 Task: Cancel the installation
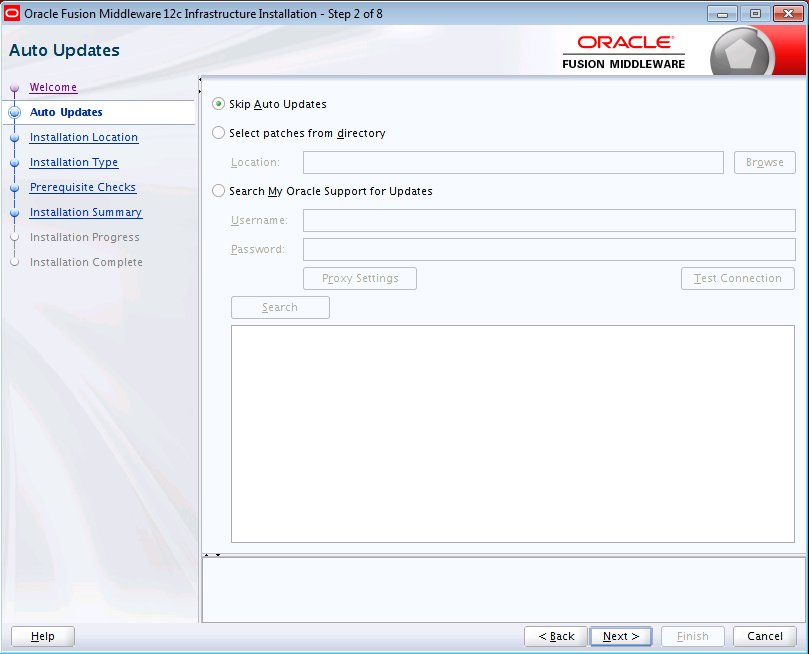click(x=765, y=636)
